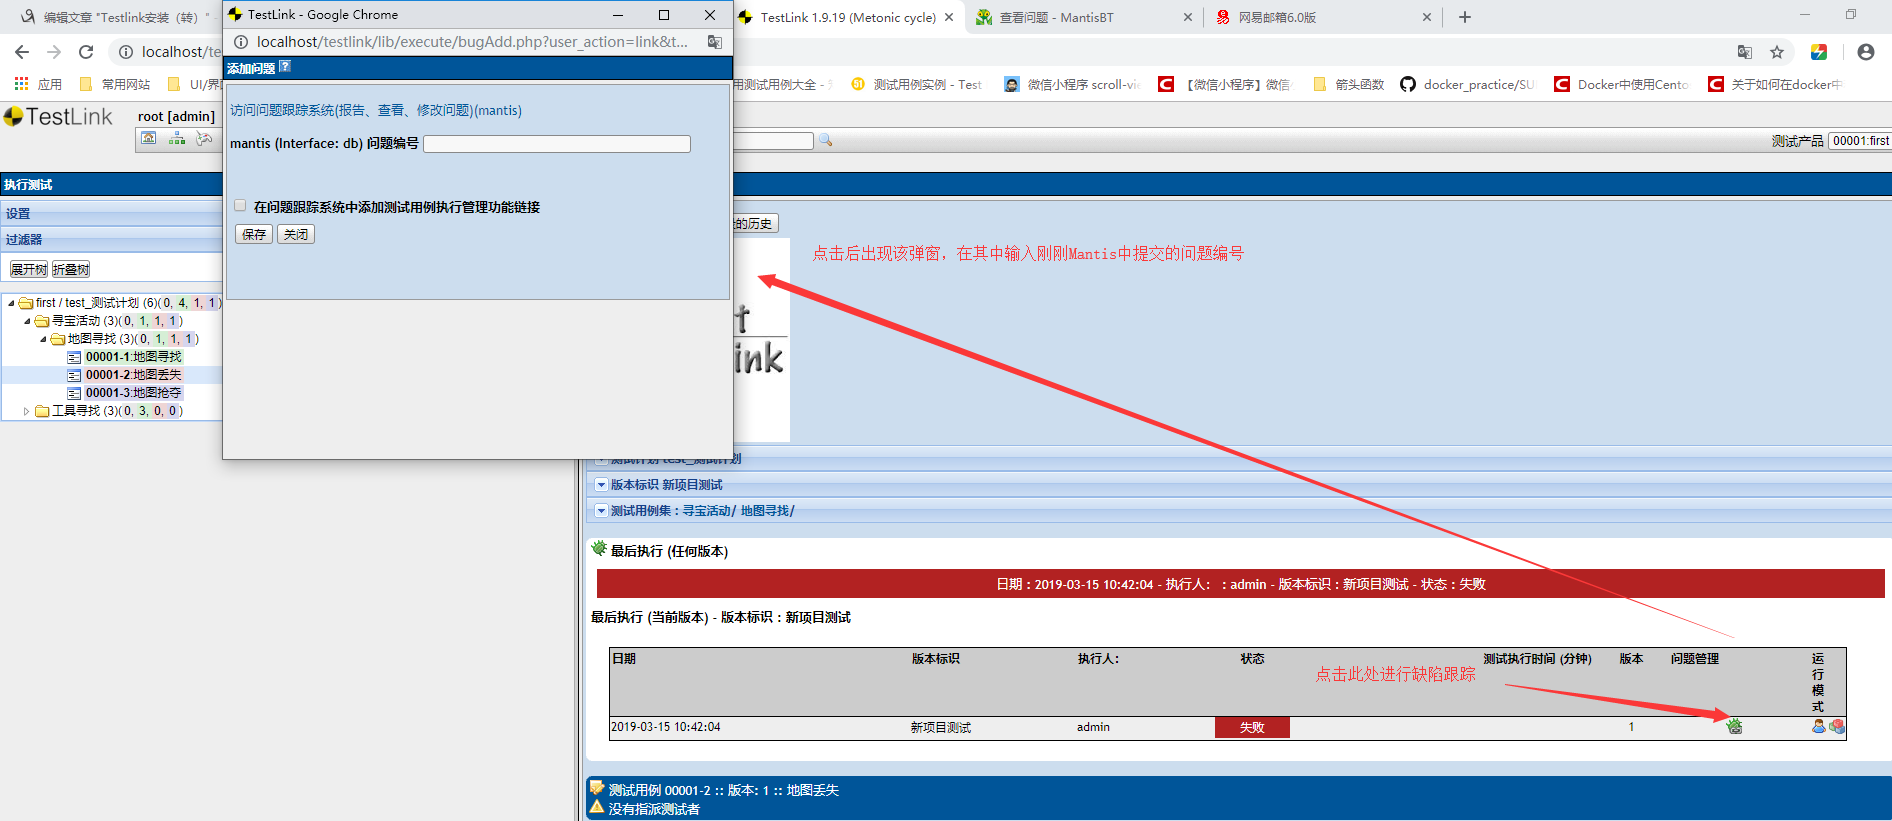Open the 测试用例实例 - Test bookmark
1892x821 pixels.
coord(917,84)
